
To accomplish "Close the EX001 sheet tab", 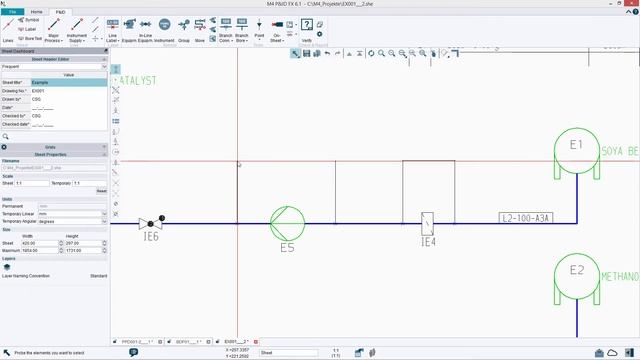I will [x=256, y=342].
